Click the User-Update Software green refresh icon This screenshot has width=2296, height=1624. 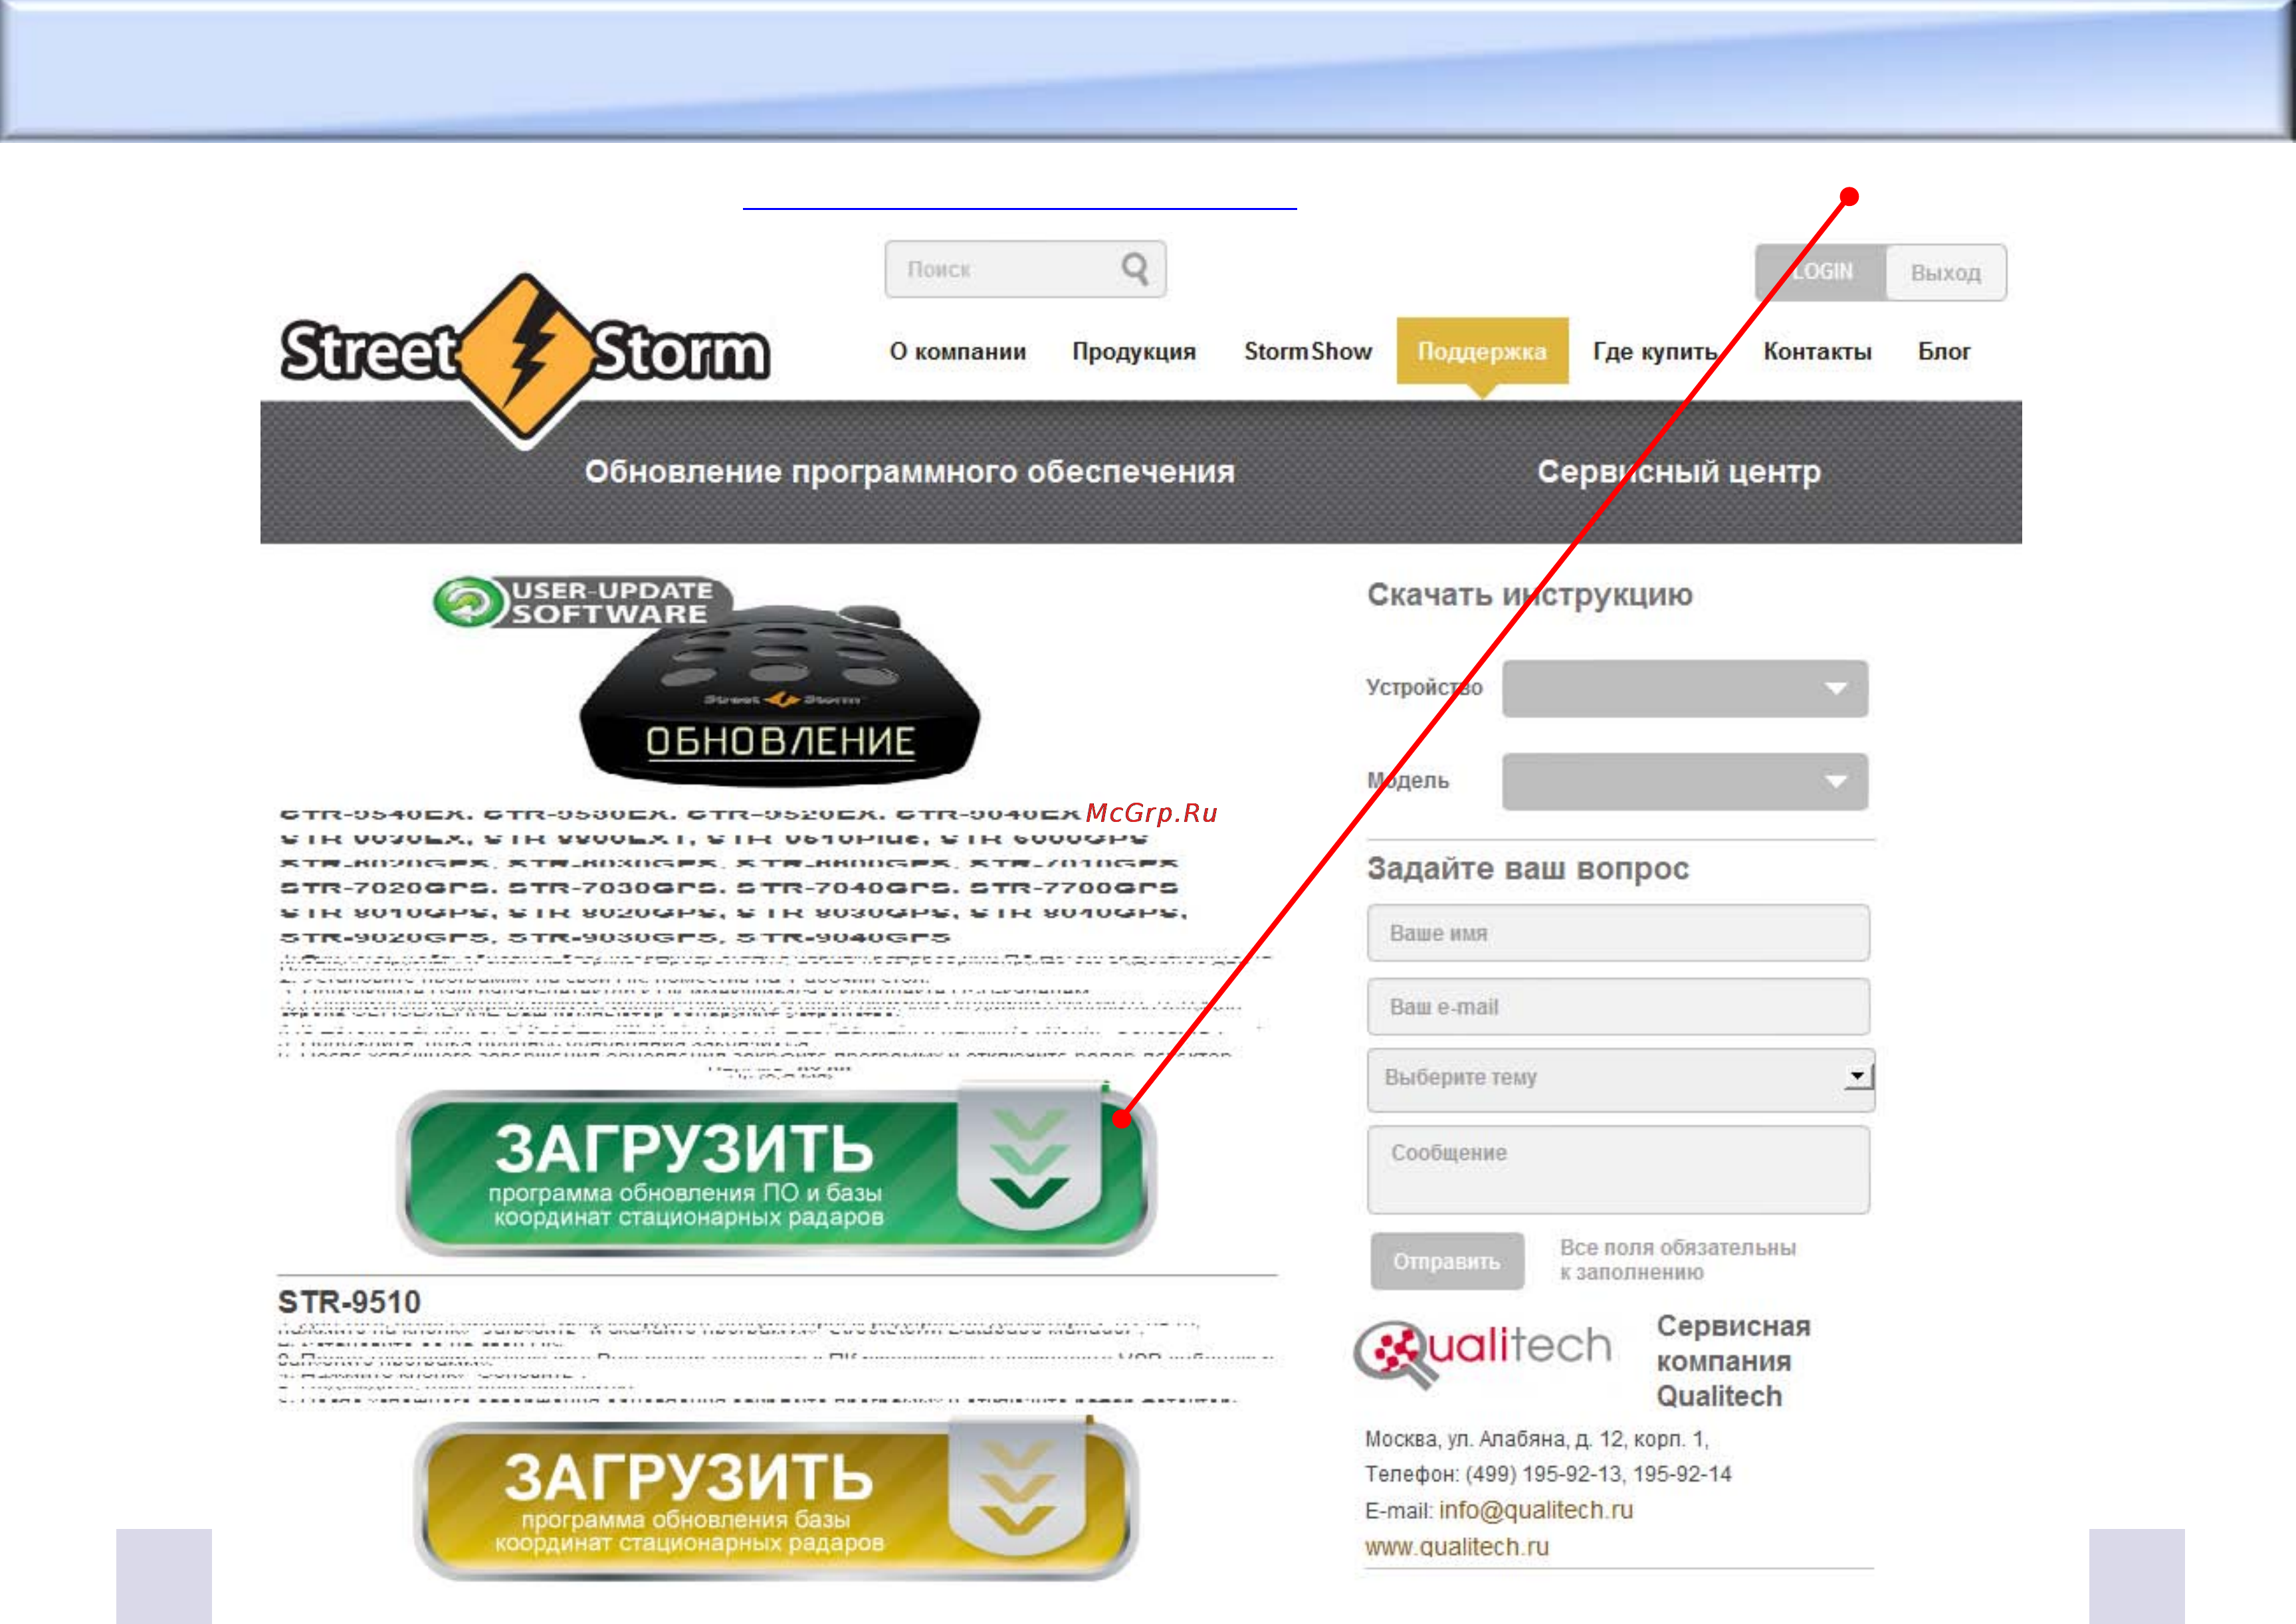point(468,602)
